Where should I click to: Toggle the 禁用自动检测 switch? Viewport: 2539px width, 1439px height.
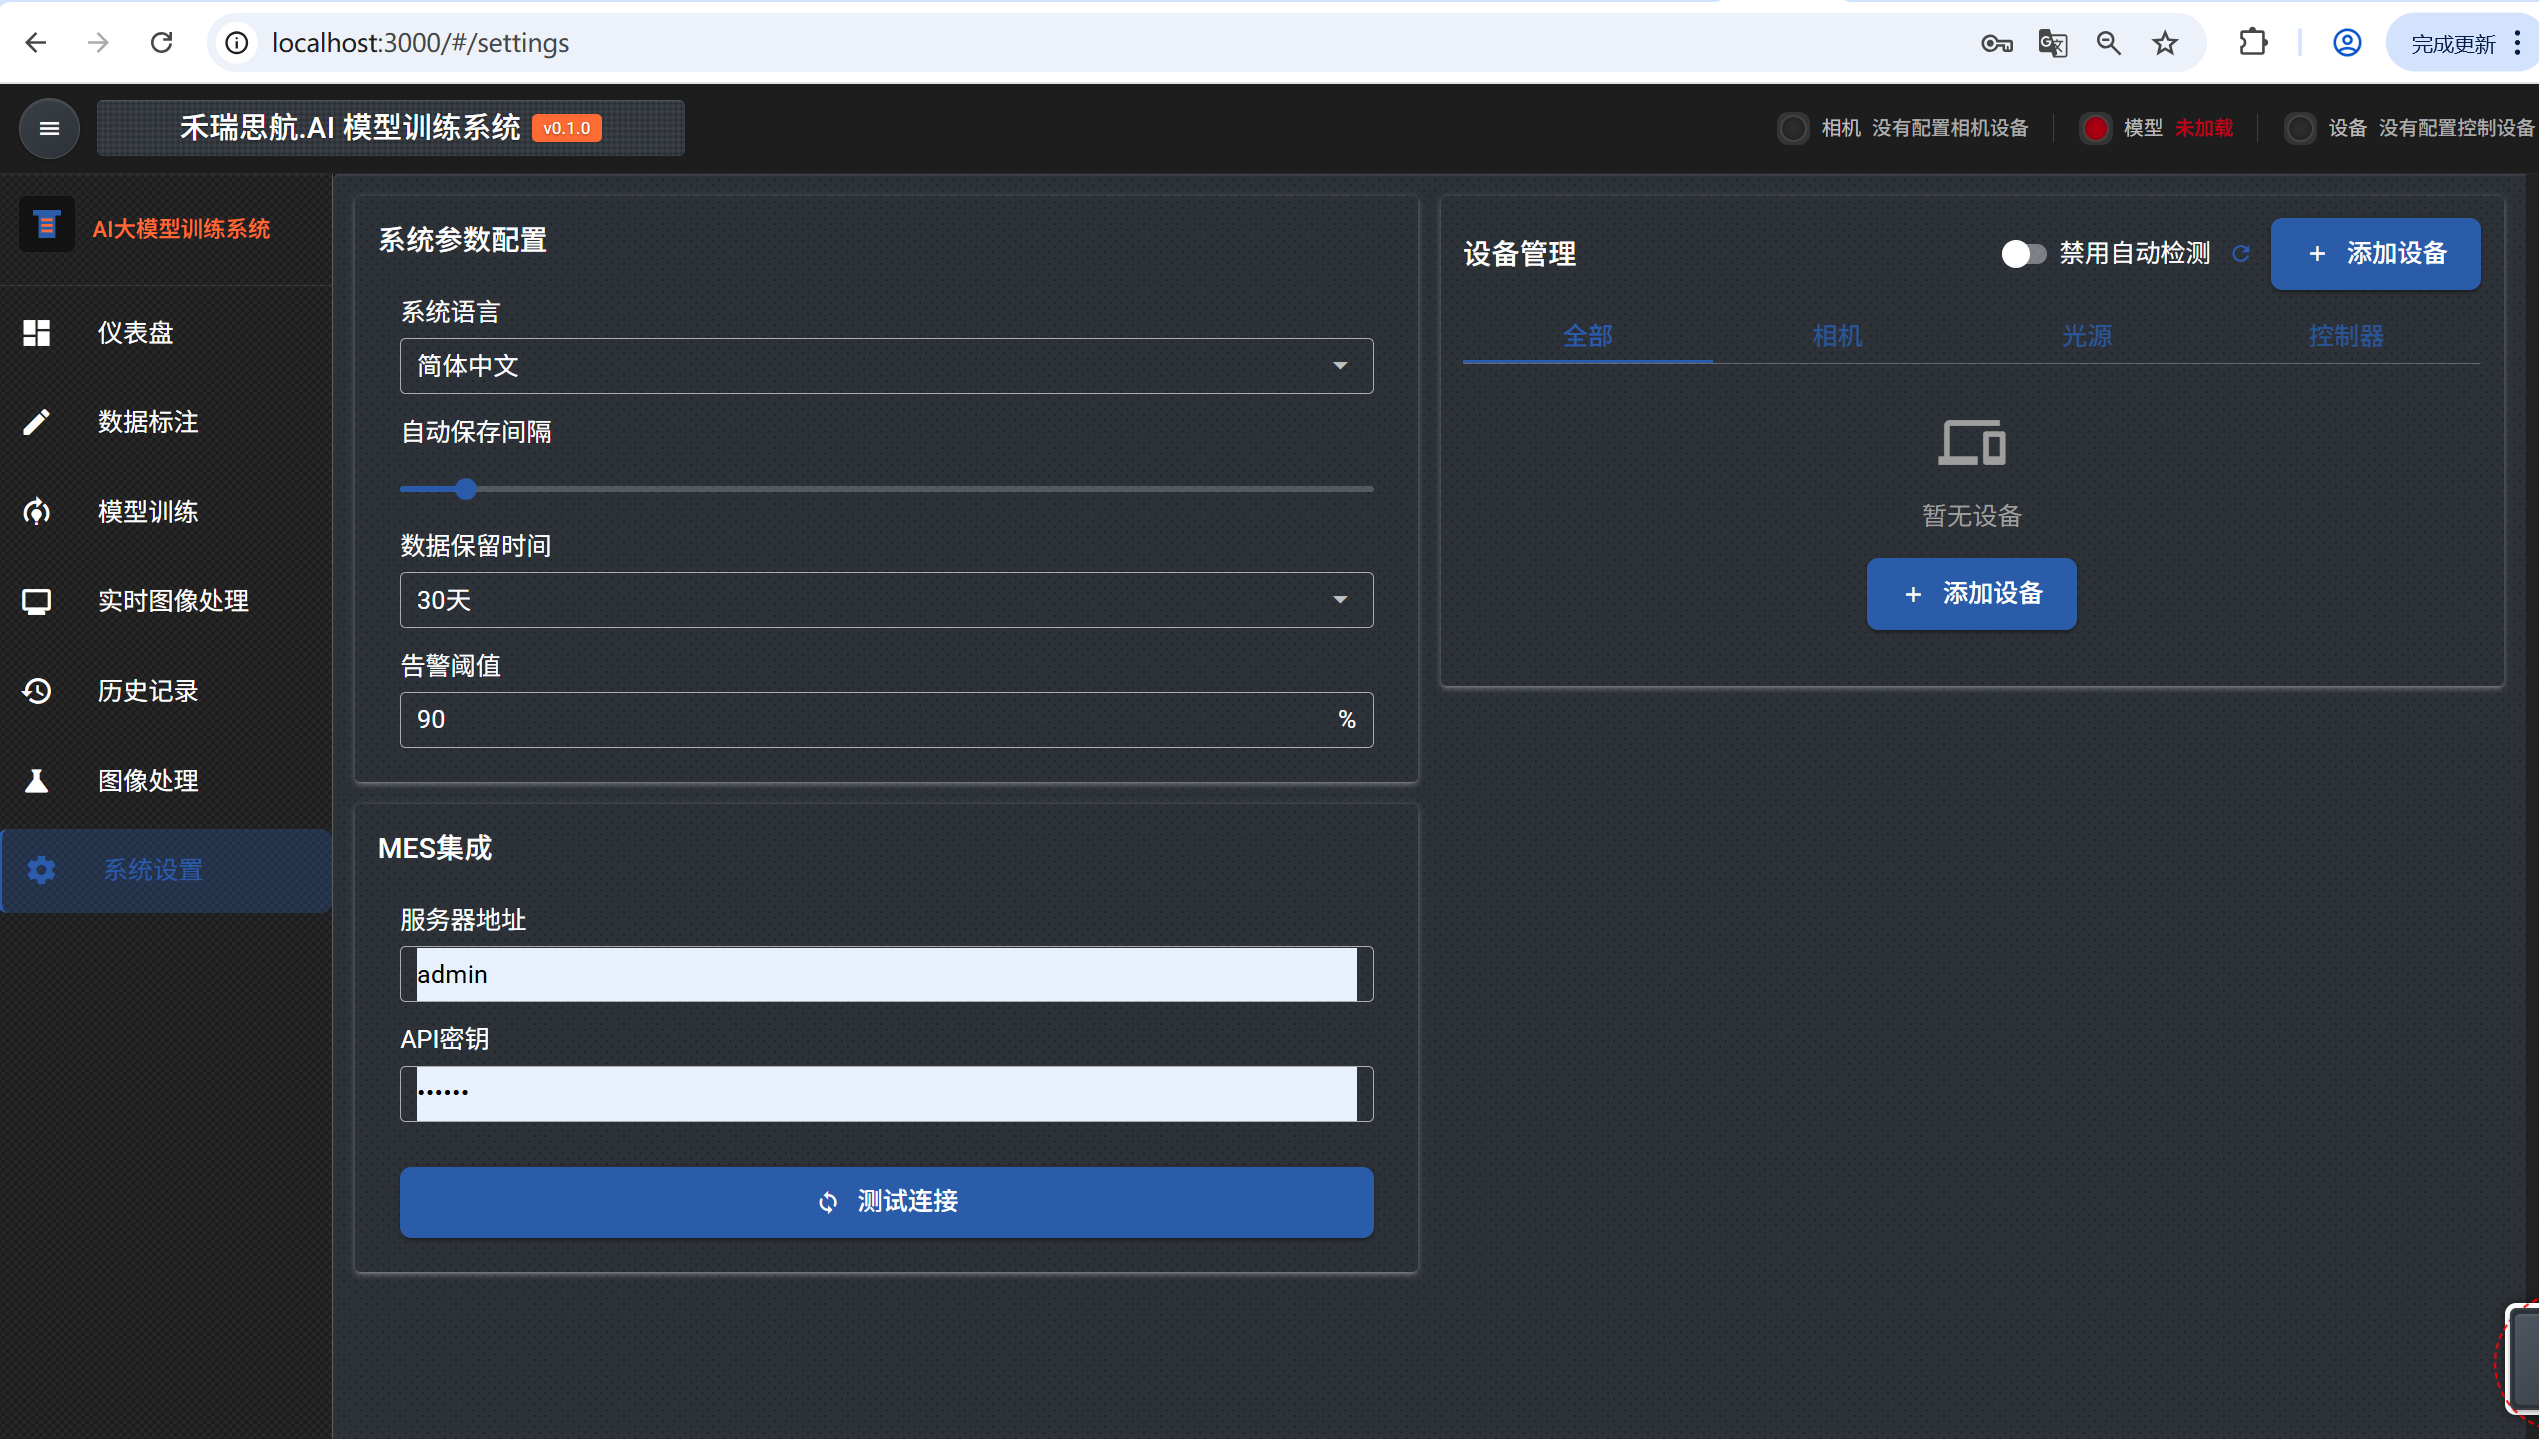[x=2023, y=254]
